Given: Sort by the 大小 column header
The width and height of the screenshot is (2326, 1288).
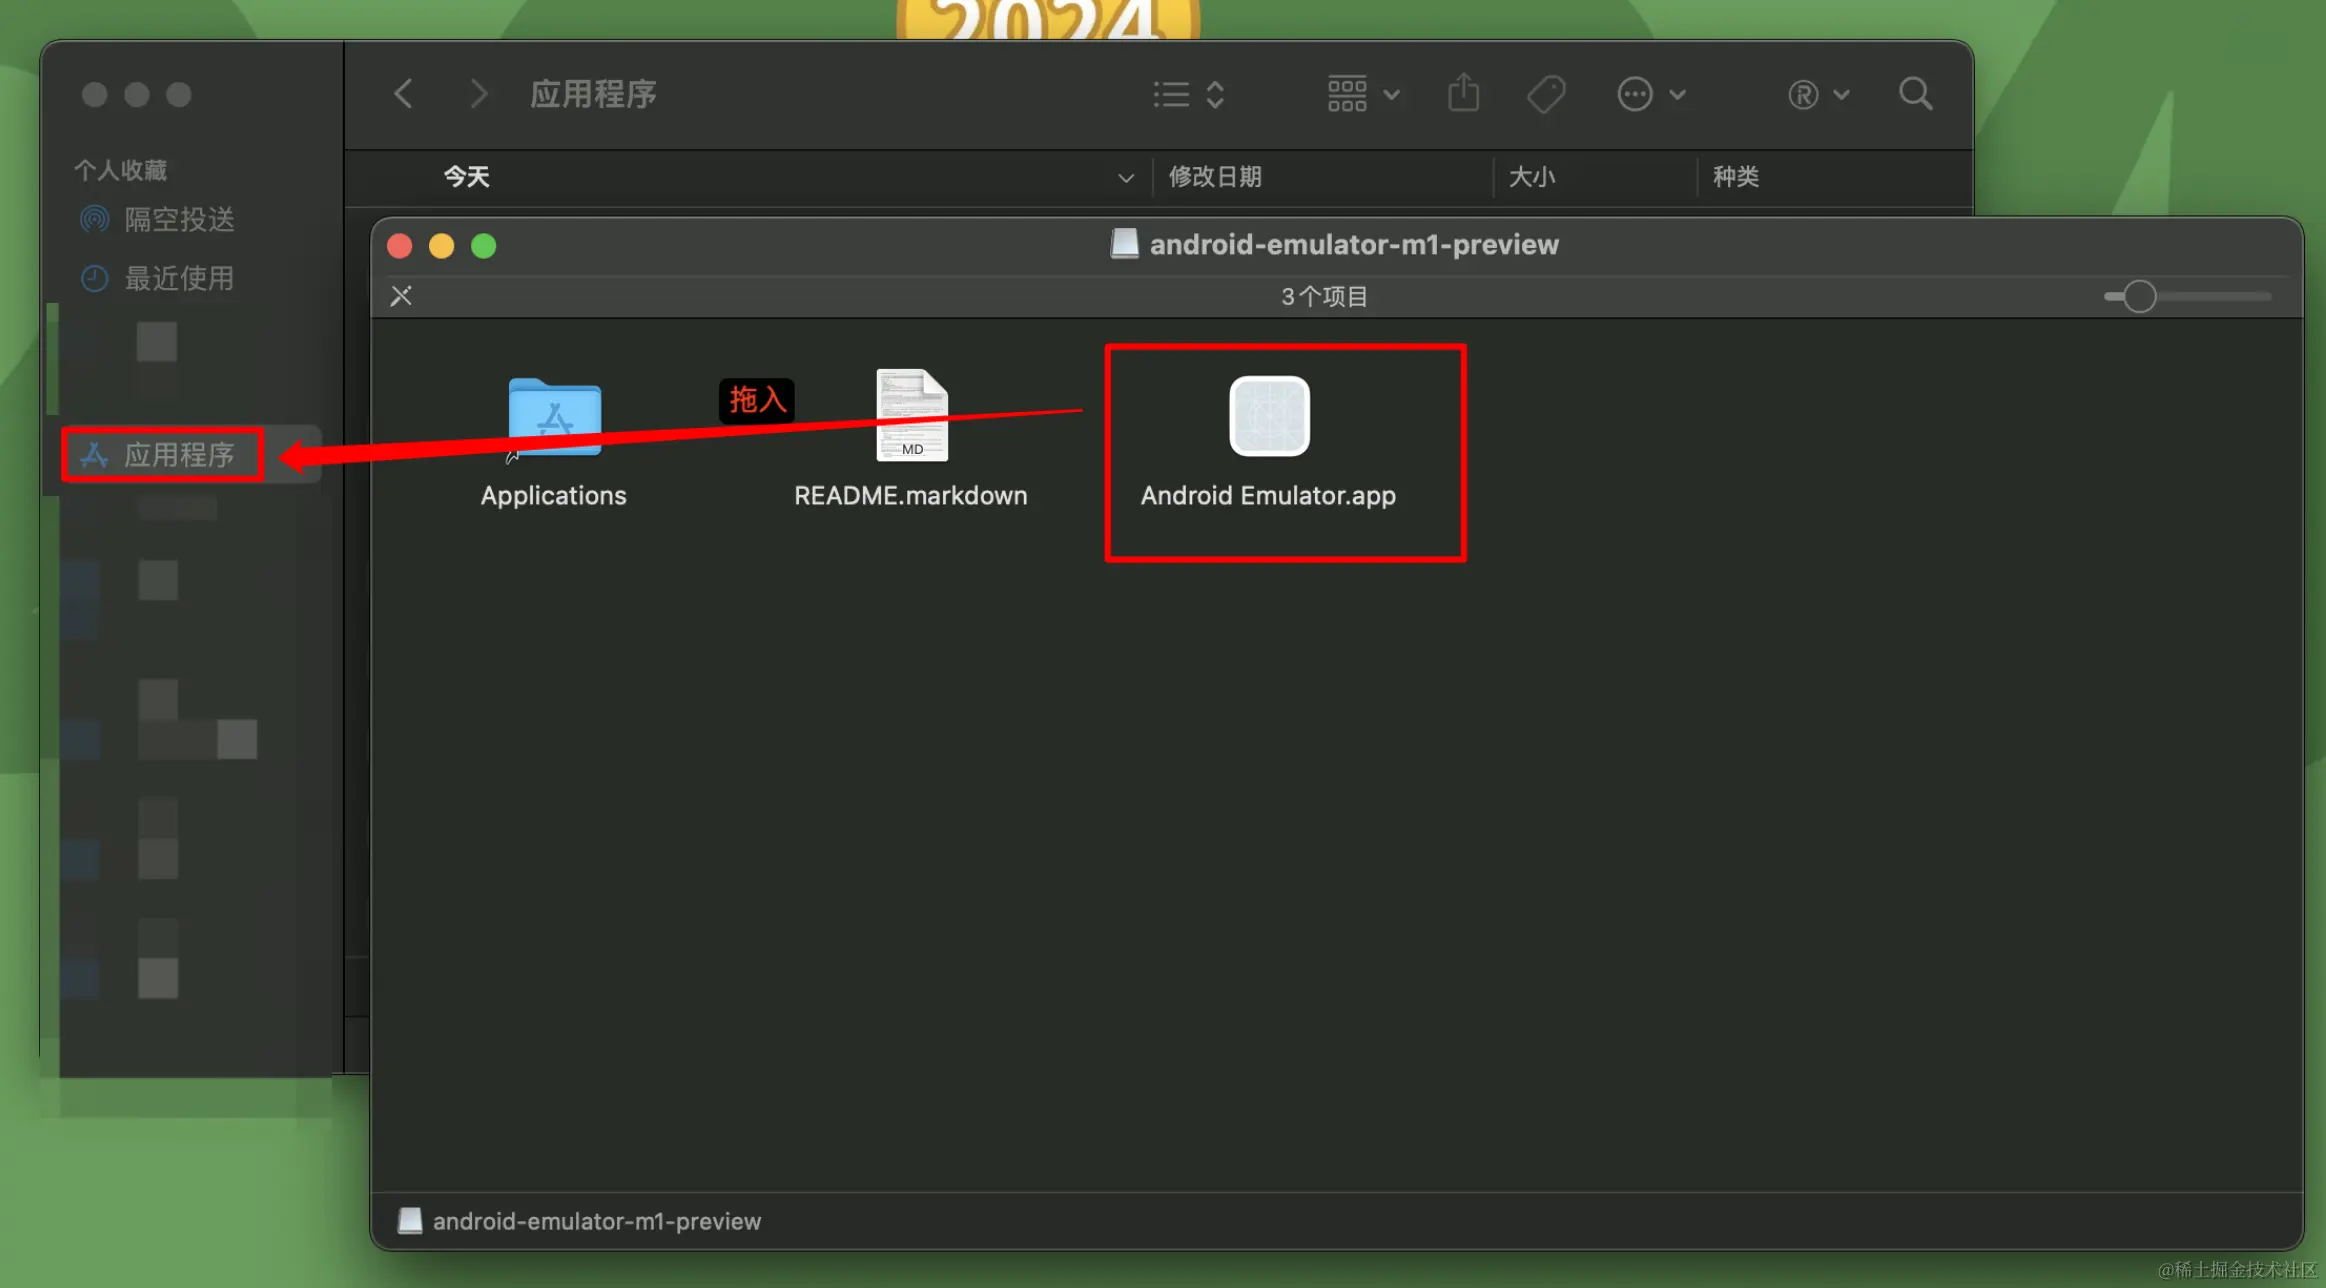Looking at the screenshot, I should (1531, 177).
